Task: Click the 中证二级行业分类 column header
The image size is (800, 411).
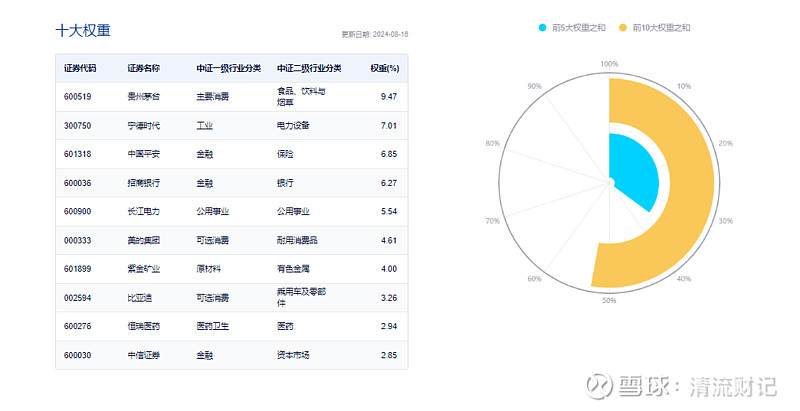Action: click(309, 68)
